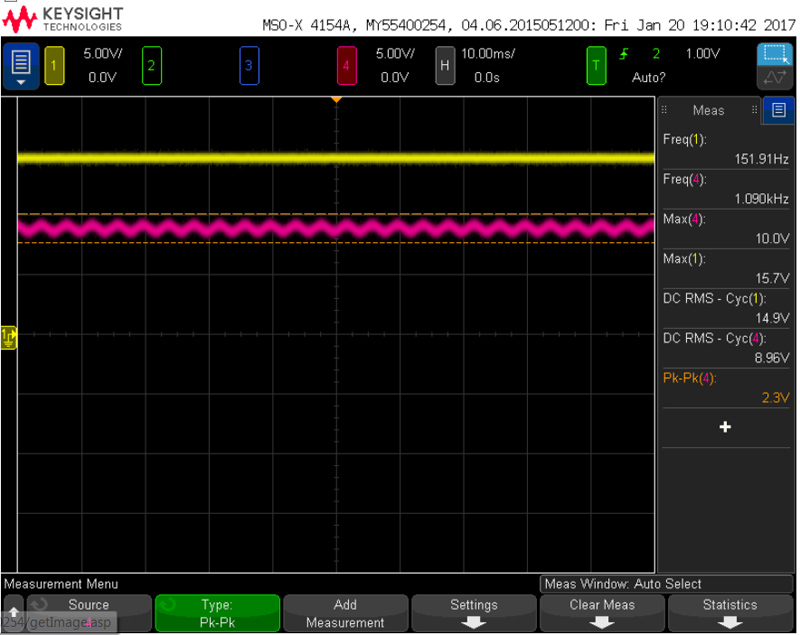Expand the Source softkey dropdown
This screenshot has height=635, width=800.
88,612
